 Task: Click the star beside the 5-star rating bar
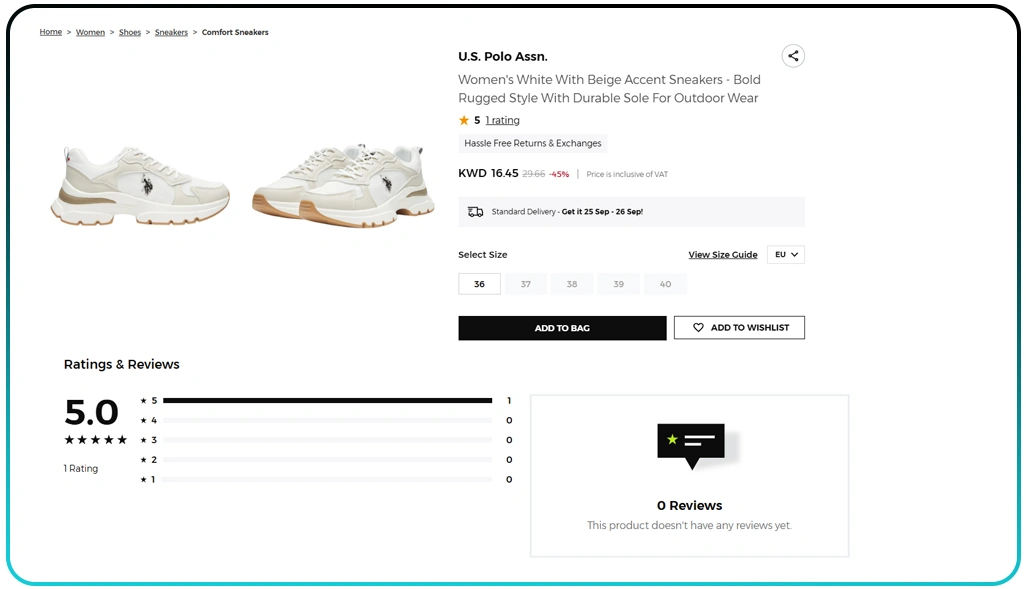coord(143,400)
